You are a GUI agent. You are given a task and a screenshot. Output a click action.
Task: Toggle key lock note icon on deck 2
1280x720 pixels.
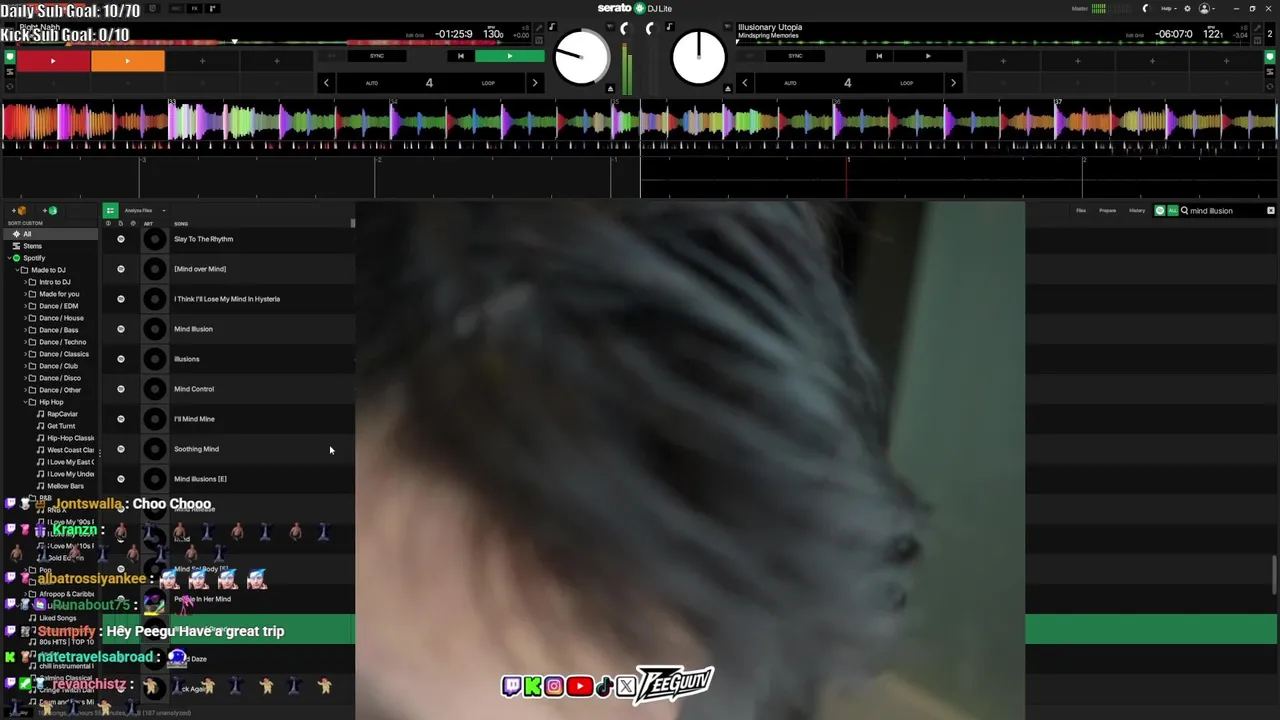(669, 27)
